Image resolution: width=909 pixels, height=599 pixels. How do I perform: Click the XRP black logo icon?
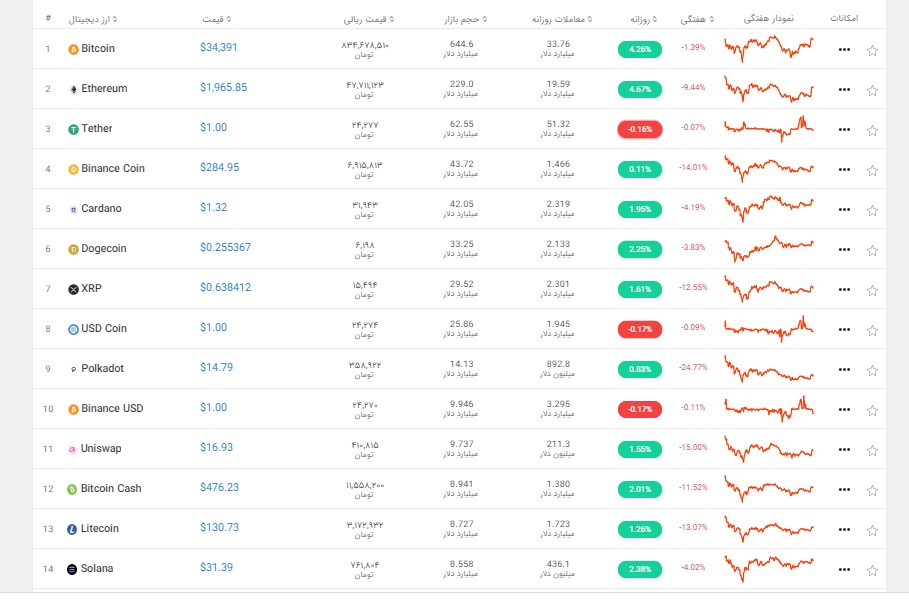[73, 289]
